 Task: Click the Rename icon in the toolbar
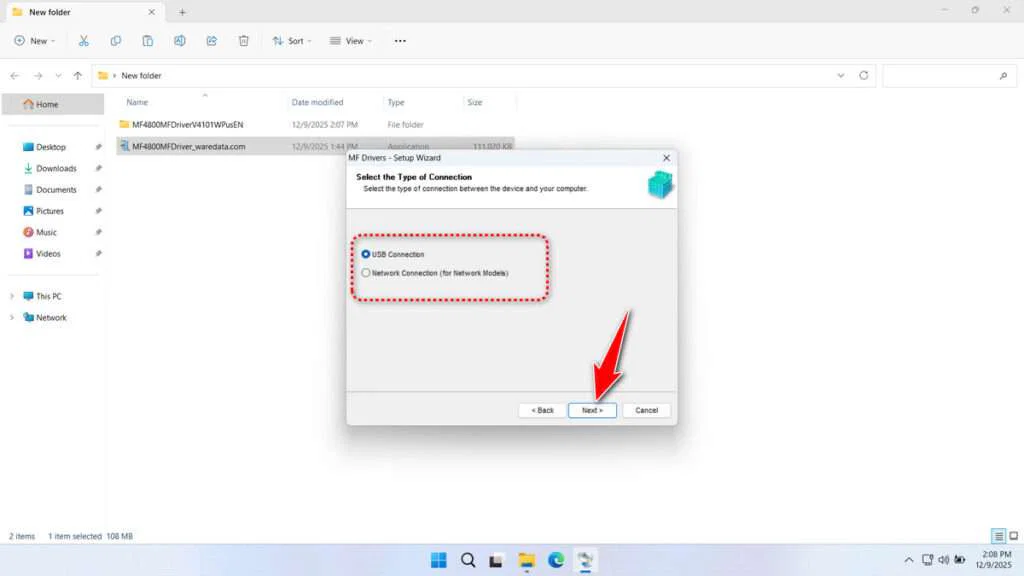(x=180, y=40)
